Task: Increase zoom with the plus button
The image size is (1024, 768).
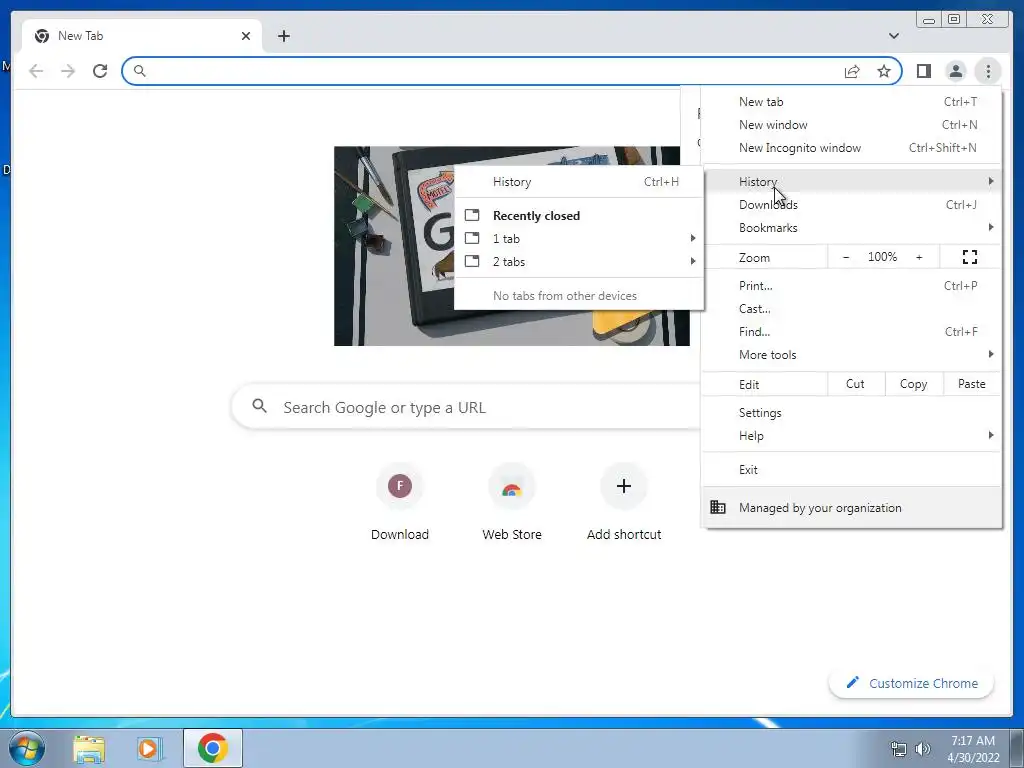Action: coord(919,257)
